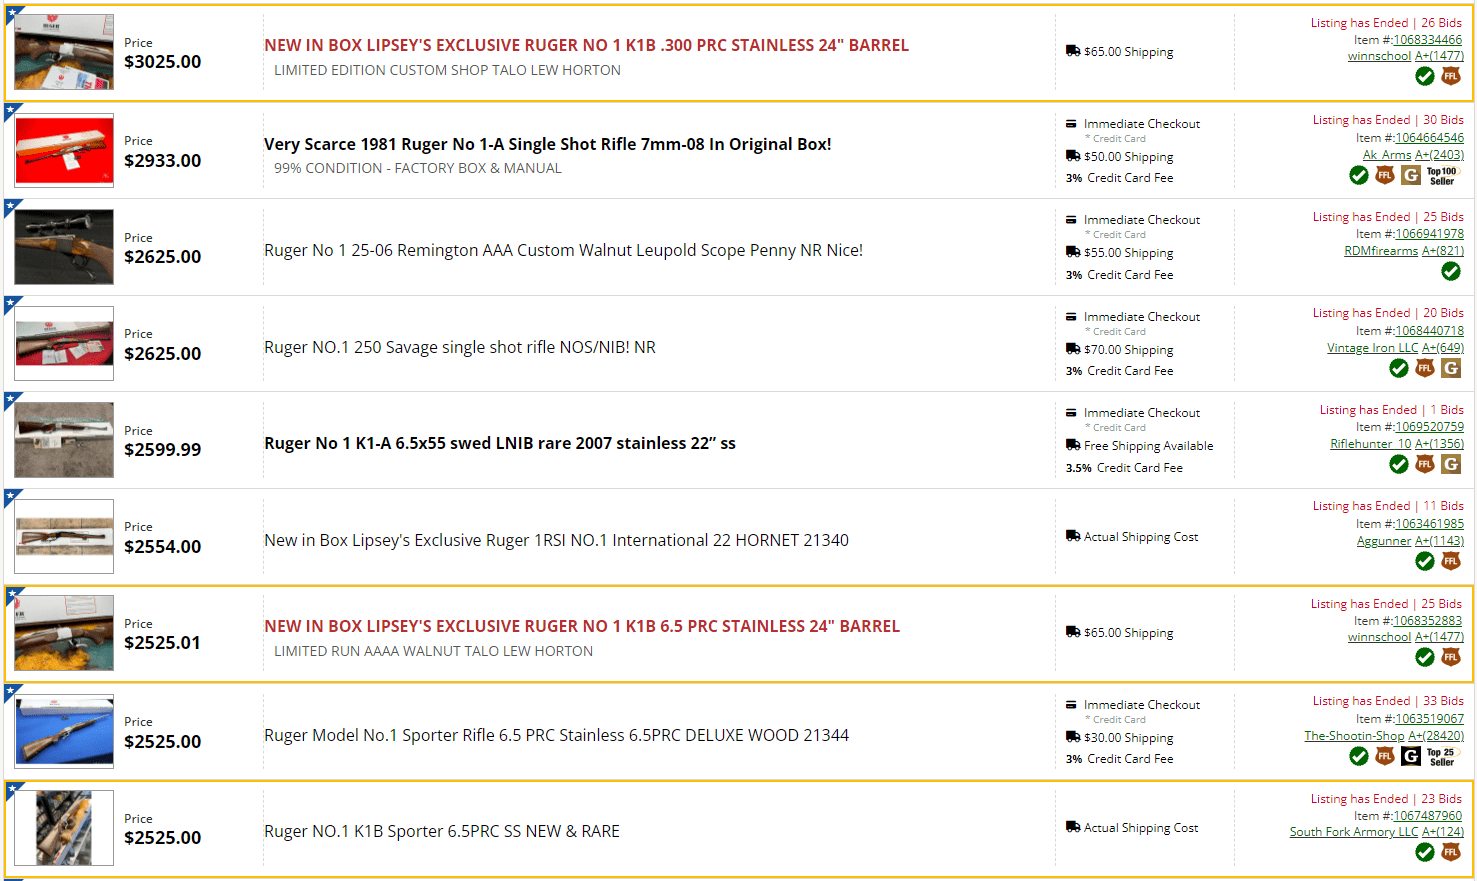Click the watch star on the 1981 Ruger No 1-A listing
The image size is (1477, 881).
13,111
